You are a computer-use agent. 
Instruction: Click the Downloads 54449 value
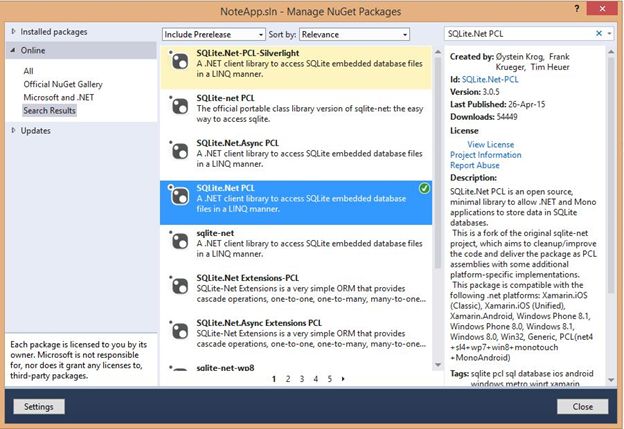pyautogui.click(x=507, y=117)
